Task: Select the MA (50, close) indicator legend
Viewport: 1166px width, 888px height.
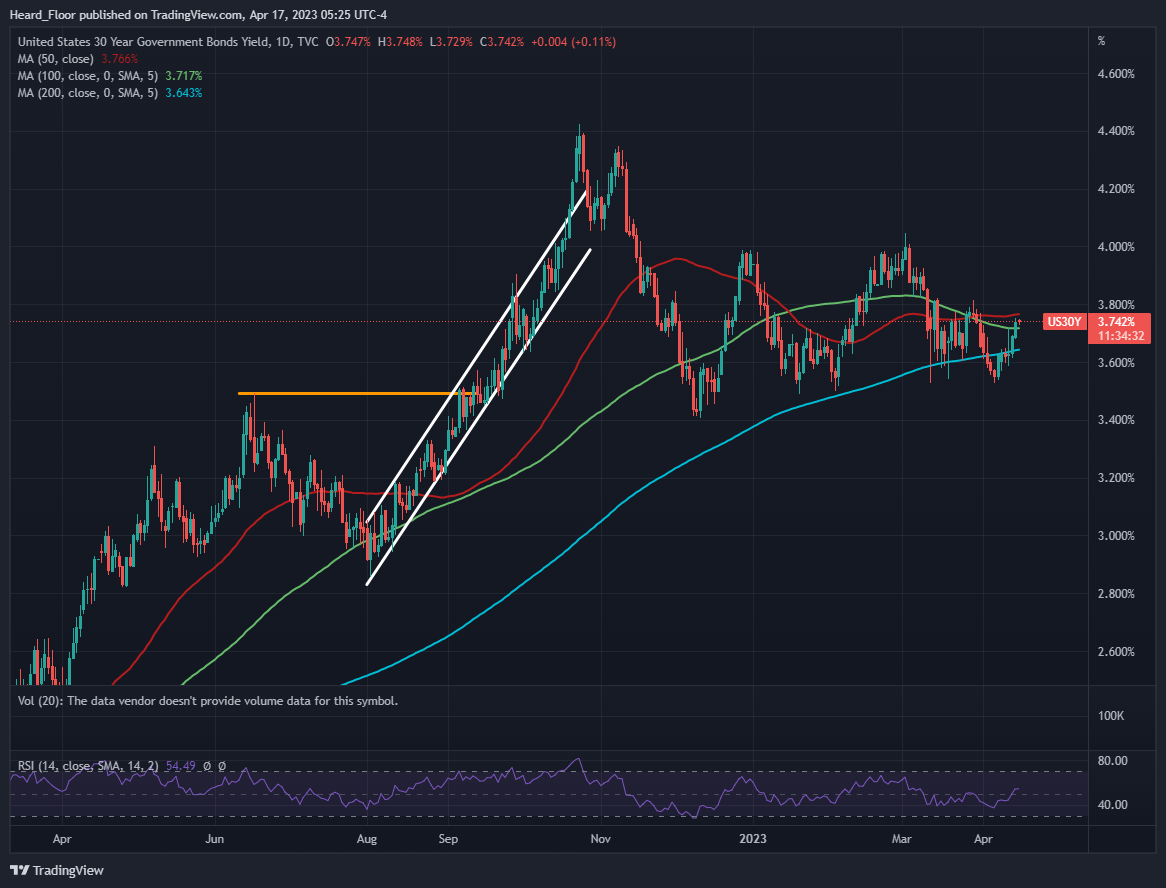Action: coord(56,59)
